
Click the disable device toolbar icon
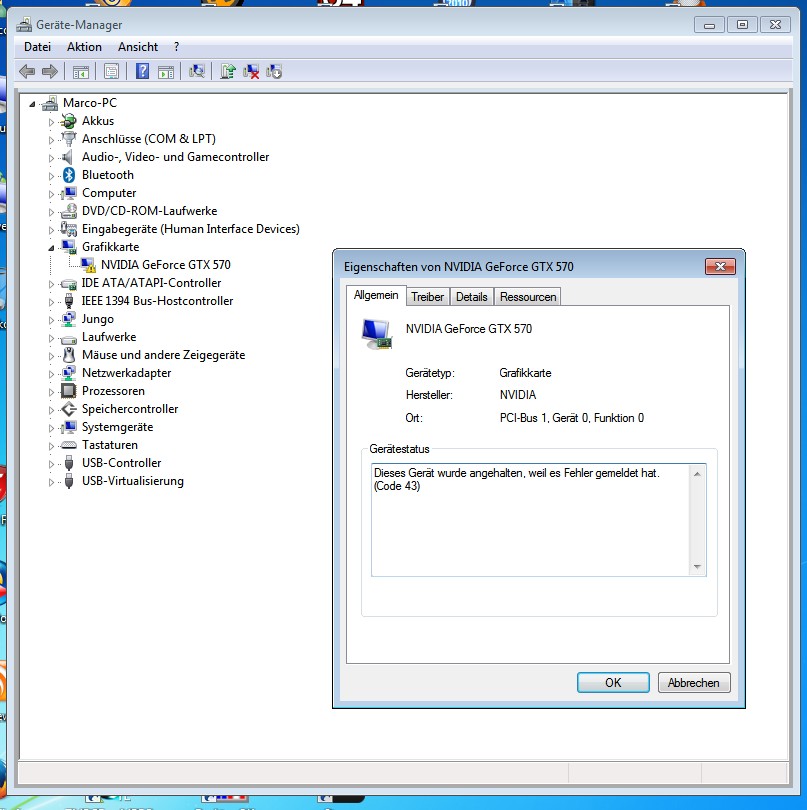274,71
